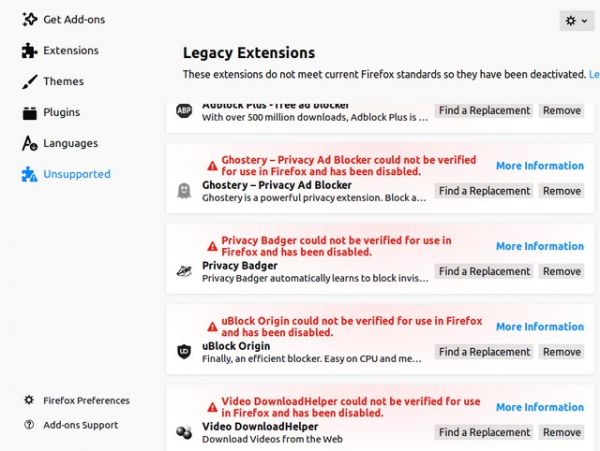Remove the Ghostery extension
The height and width of the screenshot is (451, 600).
point(561,191)
